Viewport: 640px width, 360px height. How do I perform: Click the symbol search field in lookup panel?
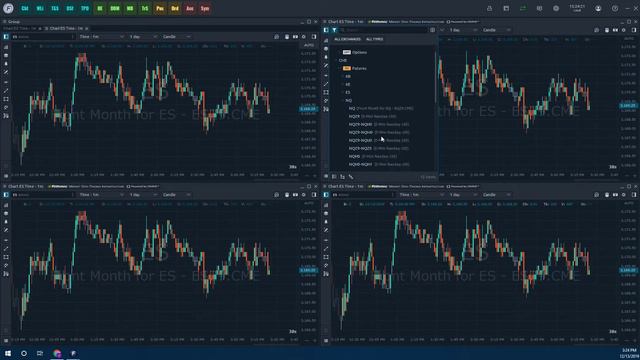[384, 30]
